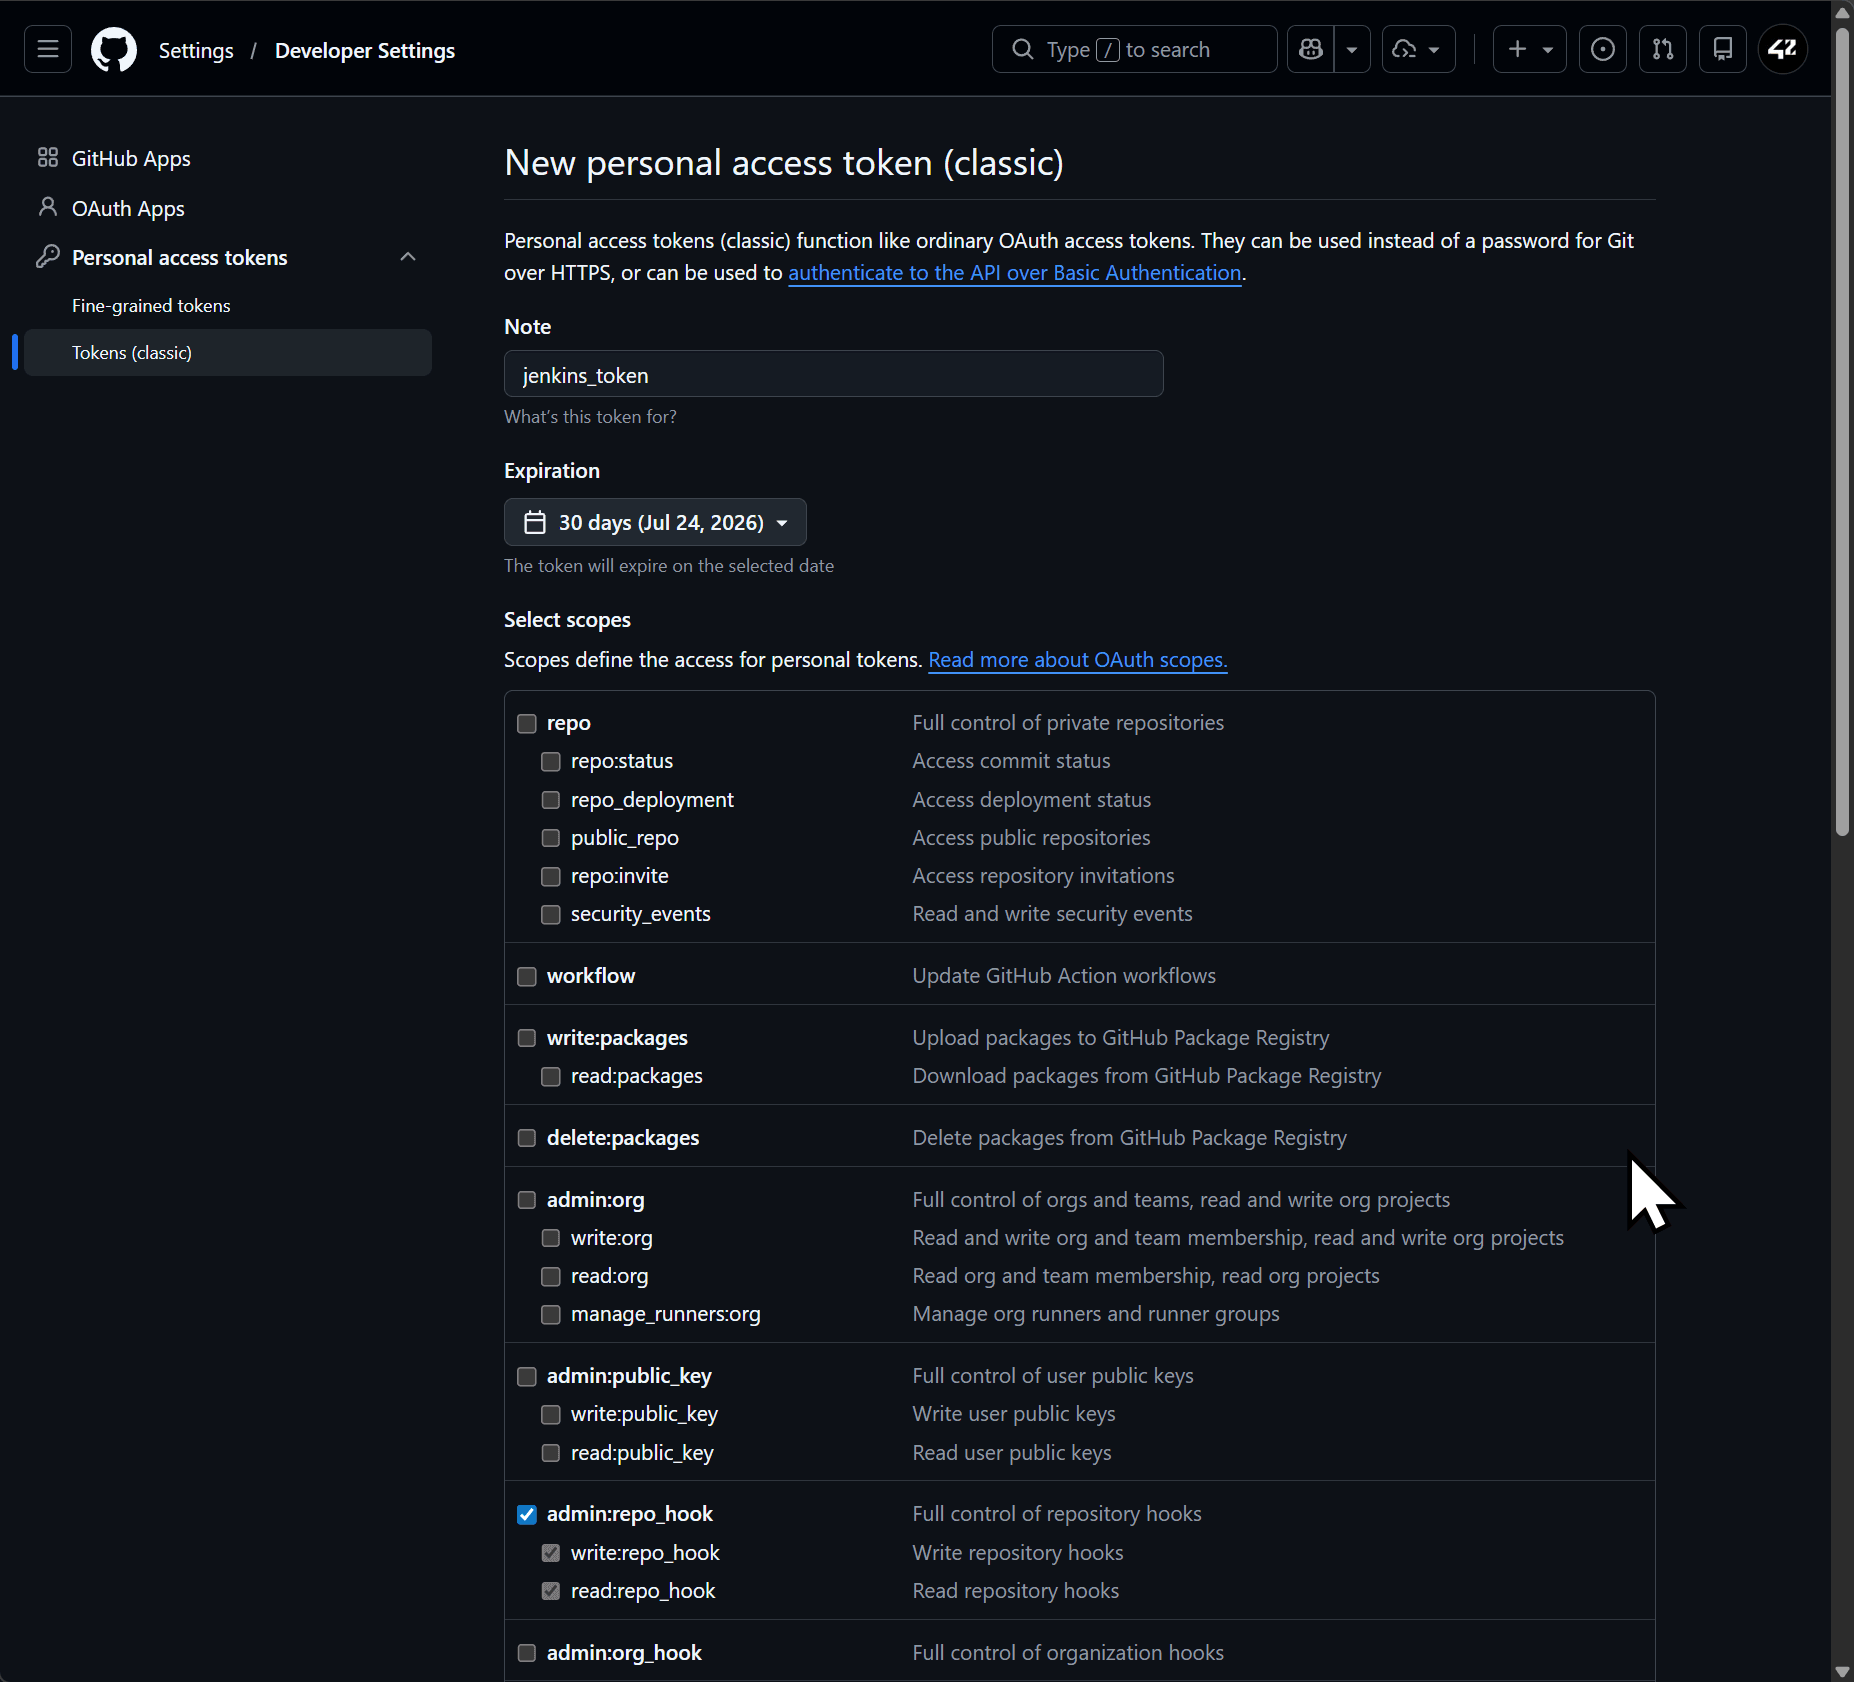
Task: Open the hamburger navigation menu
Action: 48,49
